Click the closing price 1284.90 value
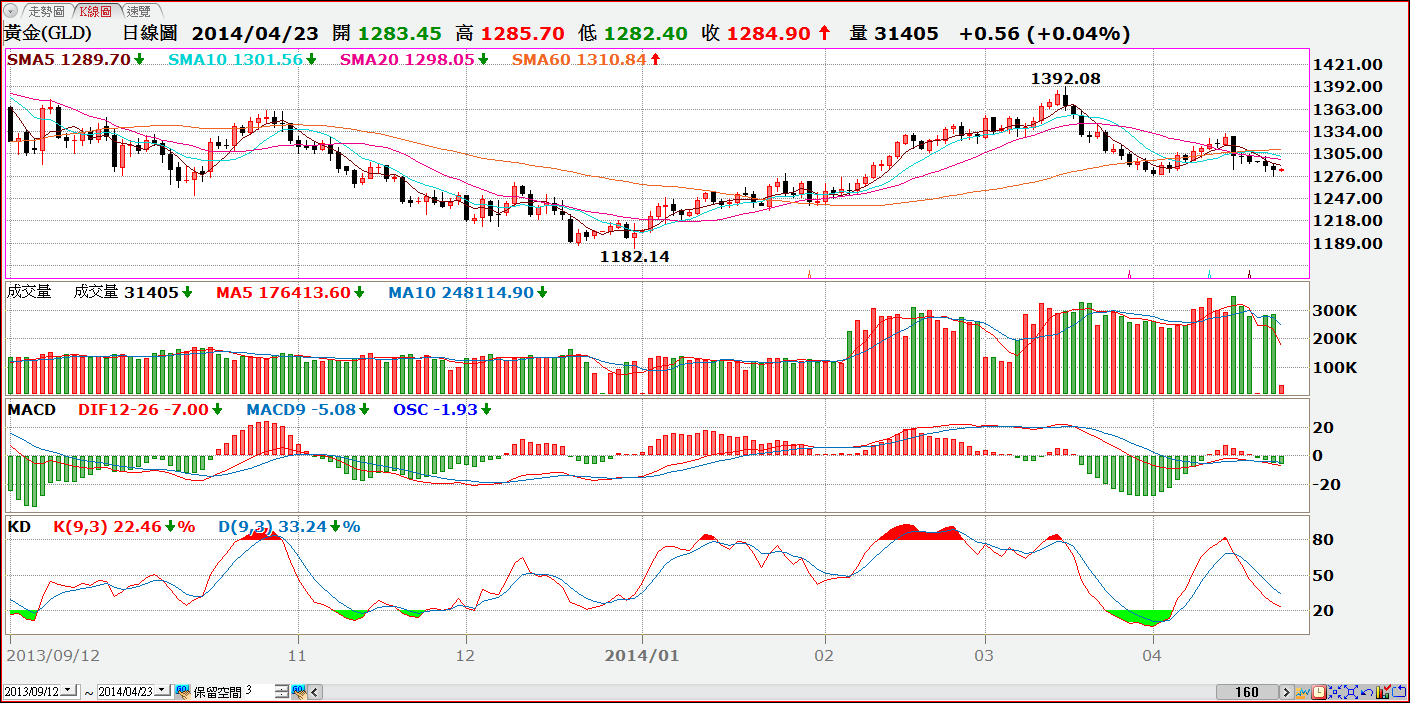 768,33
